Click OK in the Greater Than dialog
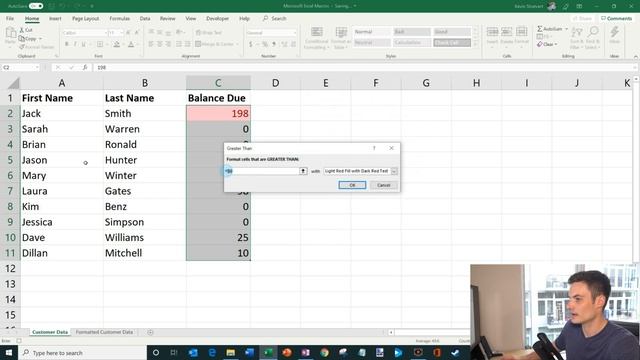The width and height of the screenshot is (640, 360). 352,185
